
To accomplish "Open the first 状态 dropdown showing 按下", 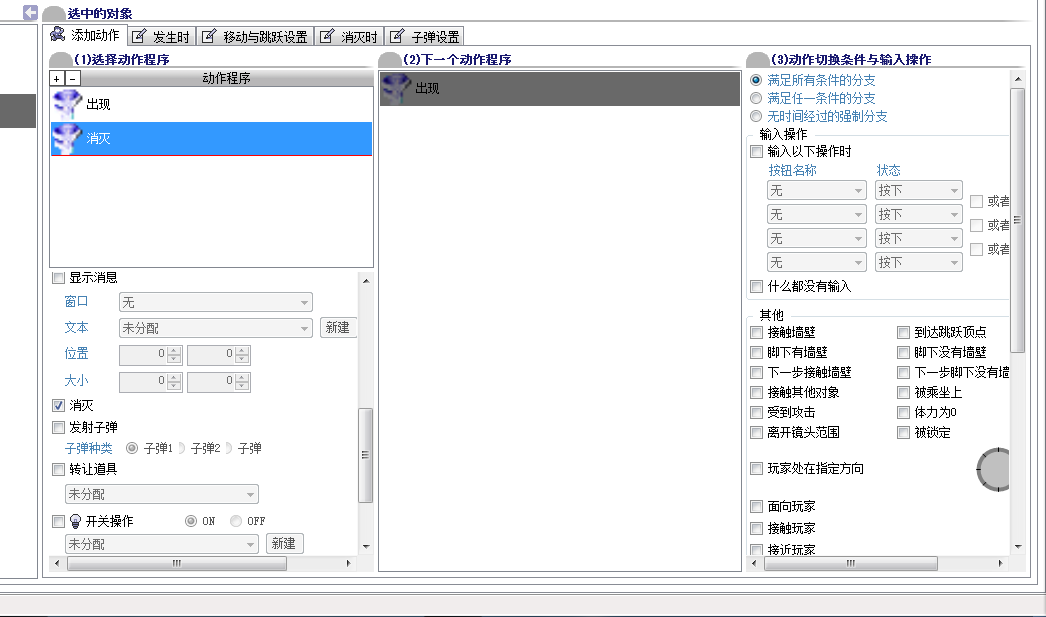I will 919,191.
